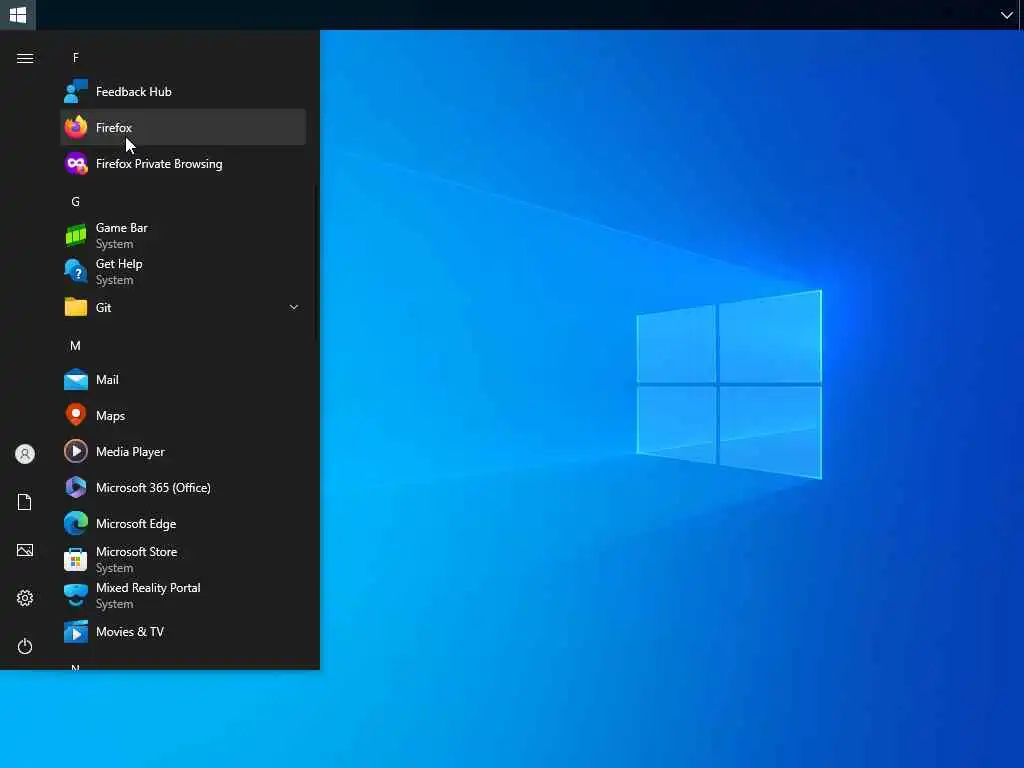1024x768 pixels.
Task: Click the Maps label text
Action: pyautogui.click(x=110, y=416)
